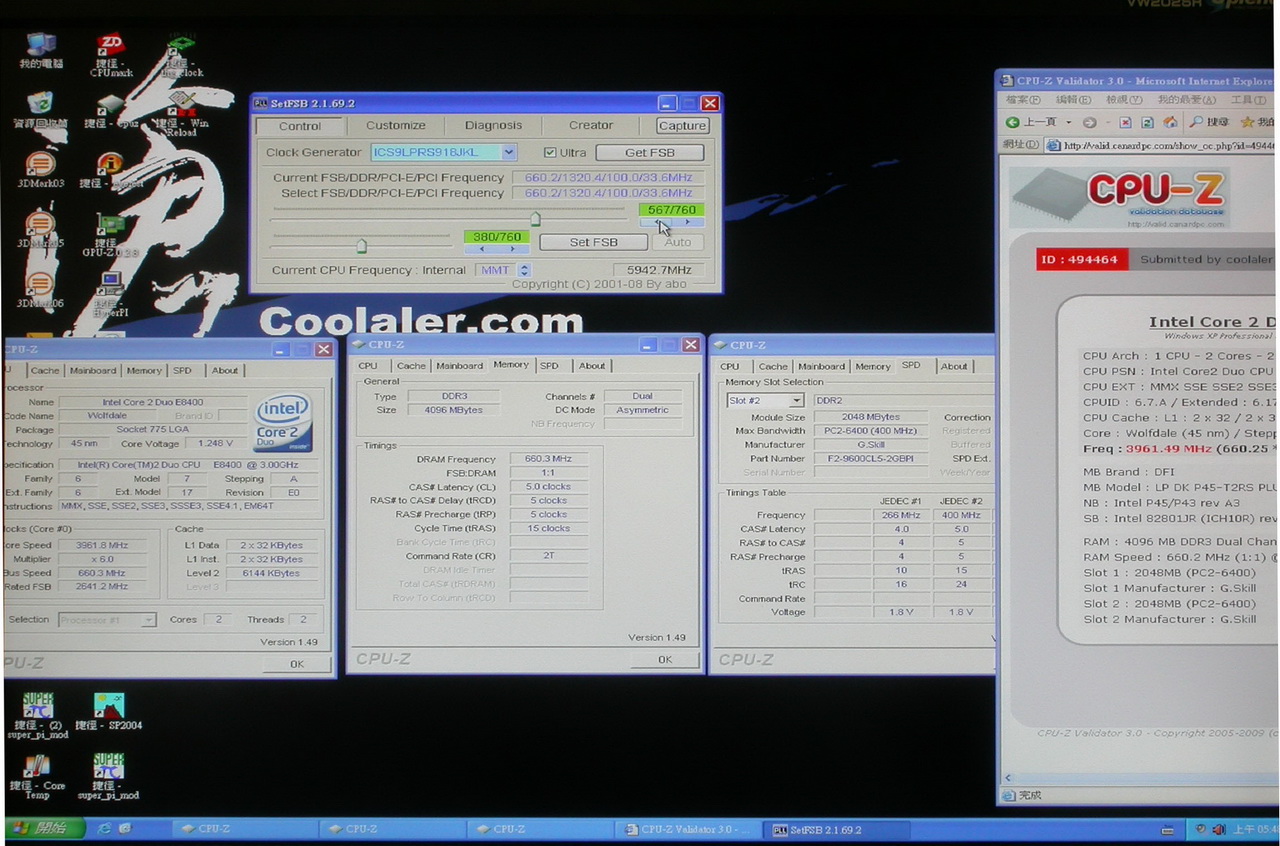Click the IE search magnifier icon

point(1197,122)
